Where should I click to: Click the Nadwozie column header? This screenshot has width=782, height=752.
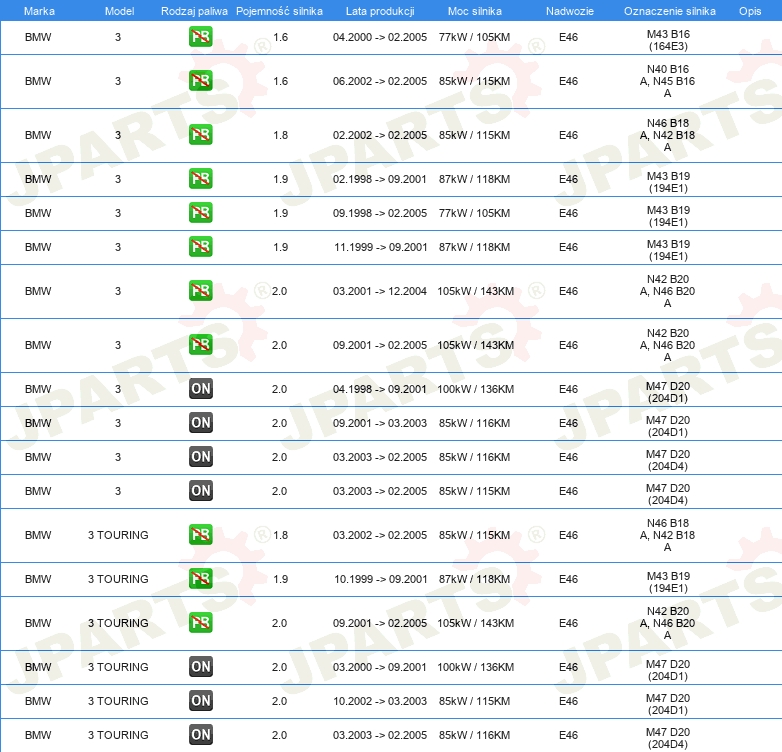(x=570, y=11)
